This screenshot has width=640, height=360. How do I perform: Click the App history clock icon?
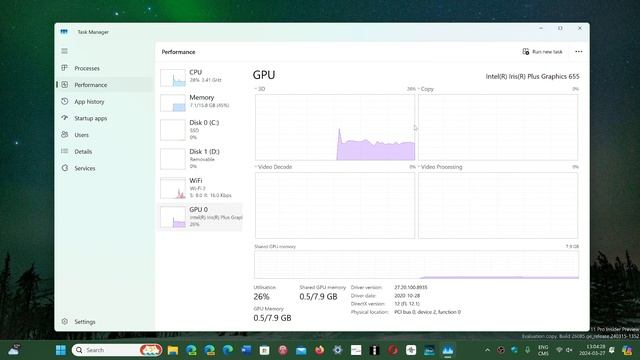64,101
